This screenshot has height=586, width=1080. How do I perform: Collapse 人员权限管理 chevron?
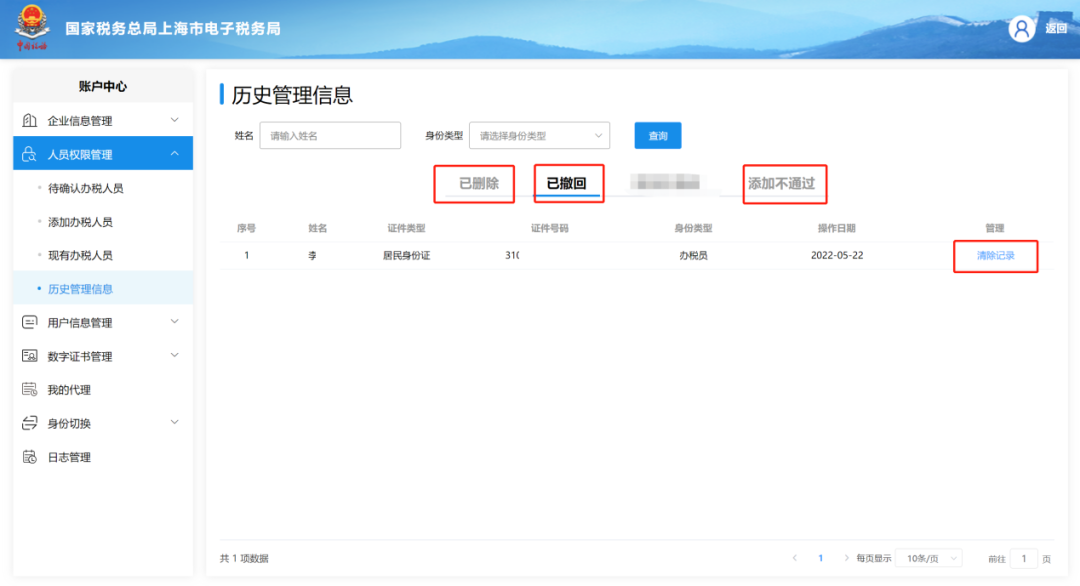coord(174,154)
